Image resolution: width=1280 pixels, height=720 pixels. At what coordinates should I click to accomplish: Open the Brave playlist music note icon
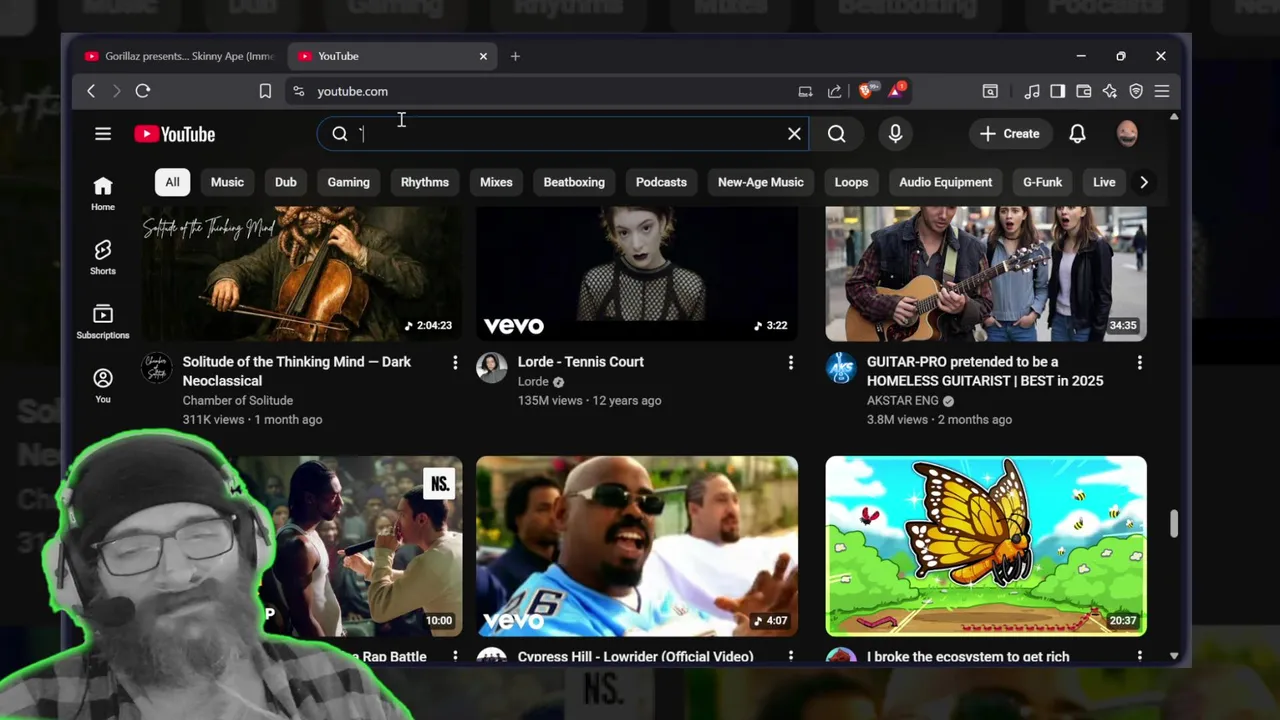pyautogui.click(x=1032, y=91)
